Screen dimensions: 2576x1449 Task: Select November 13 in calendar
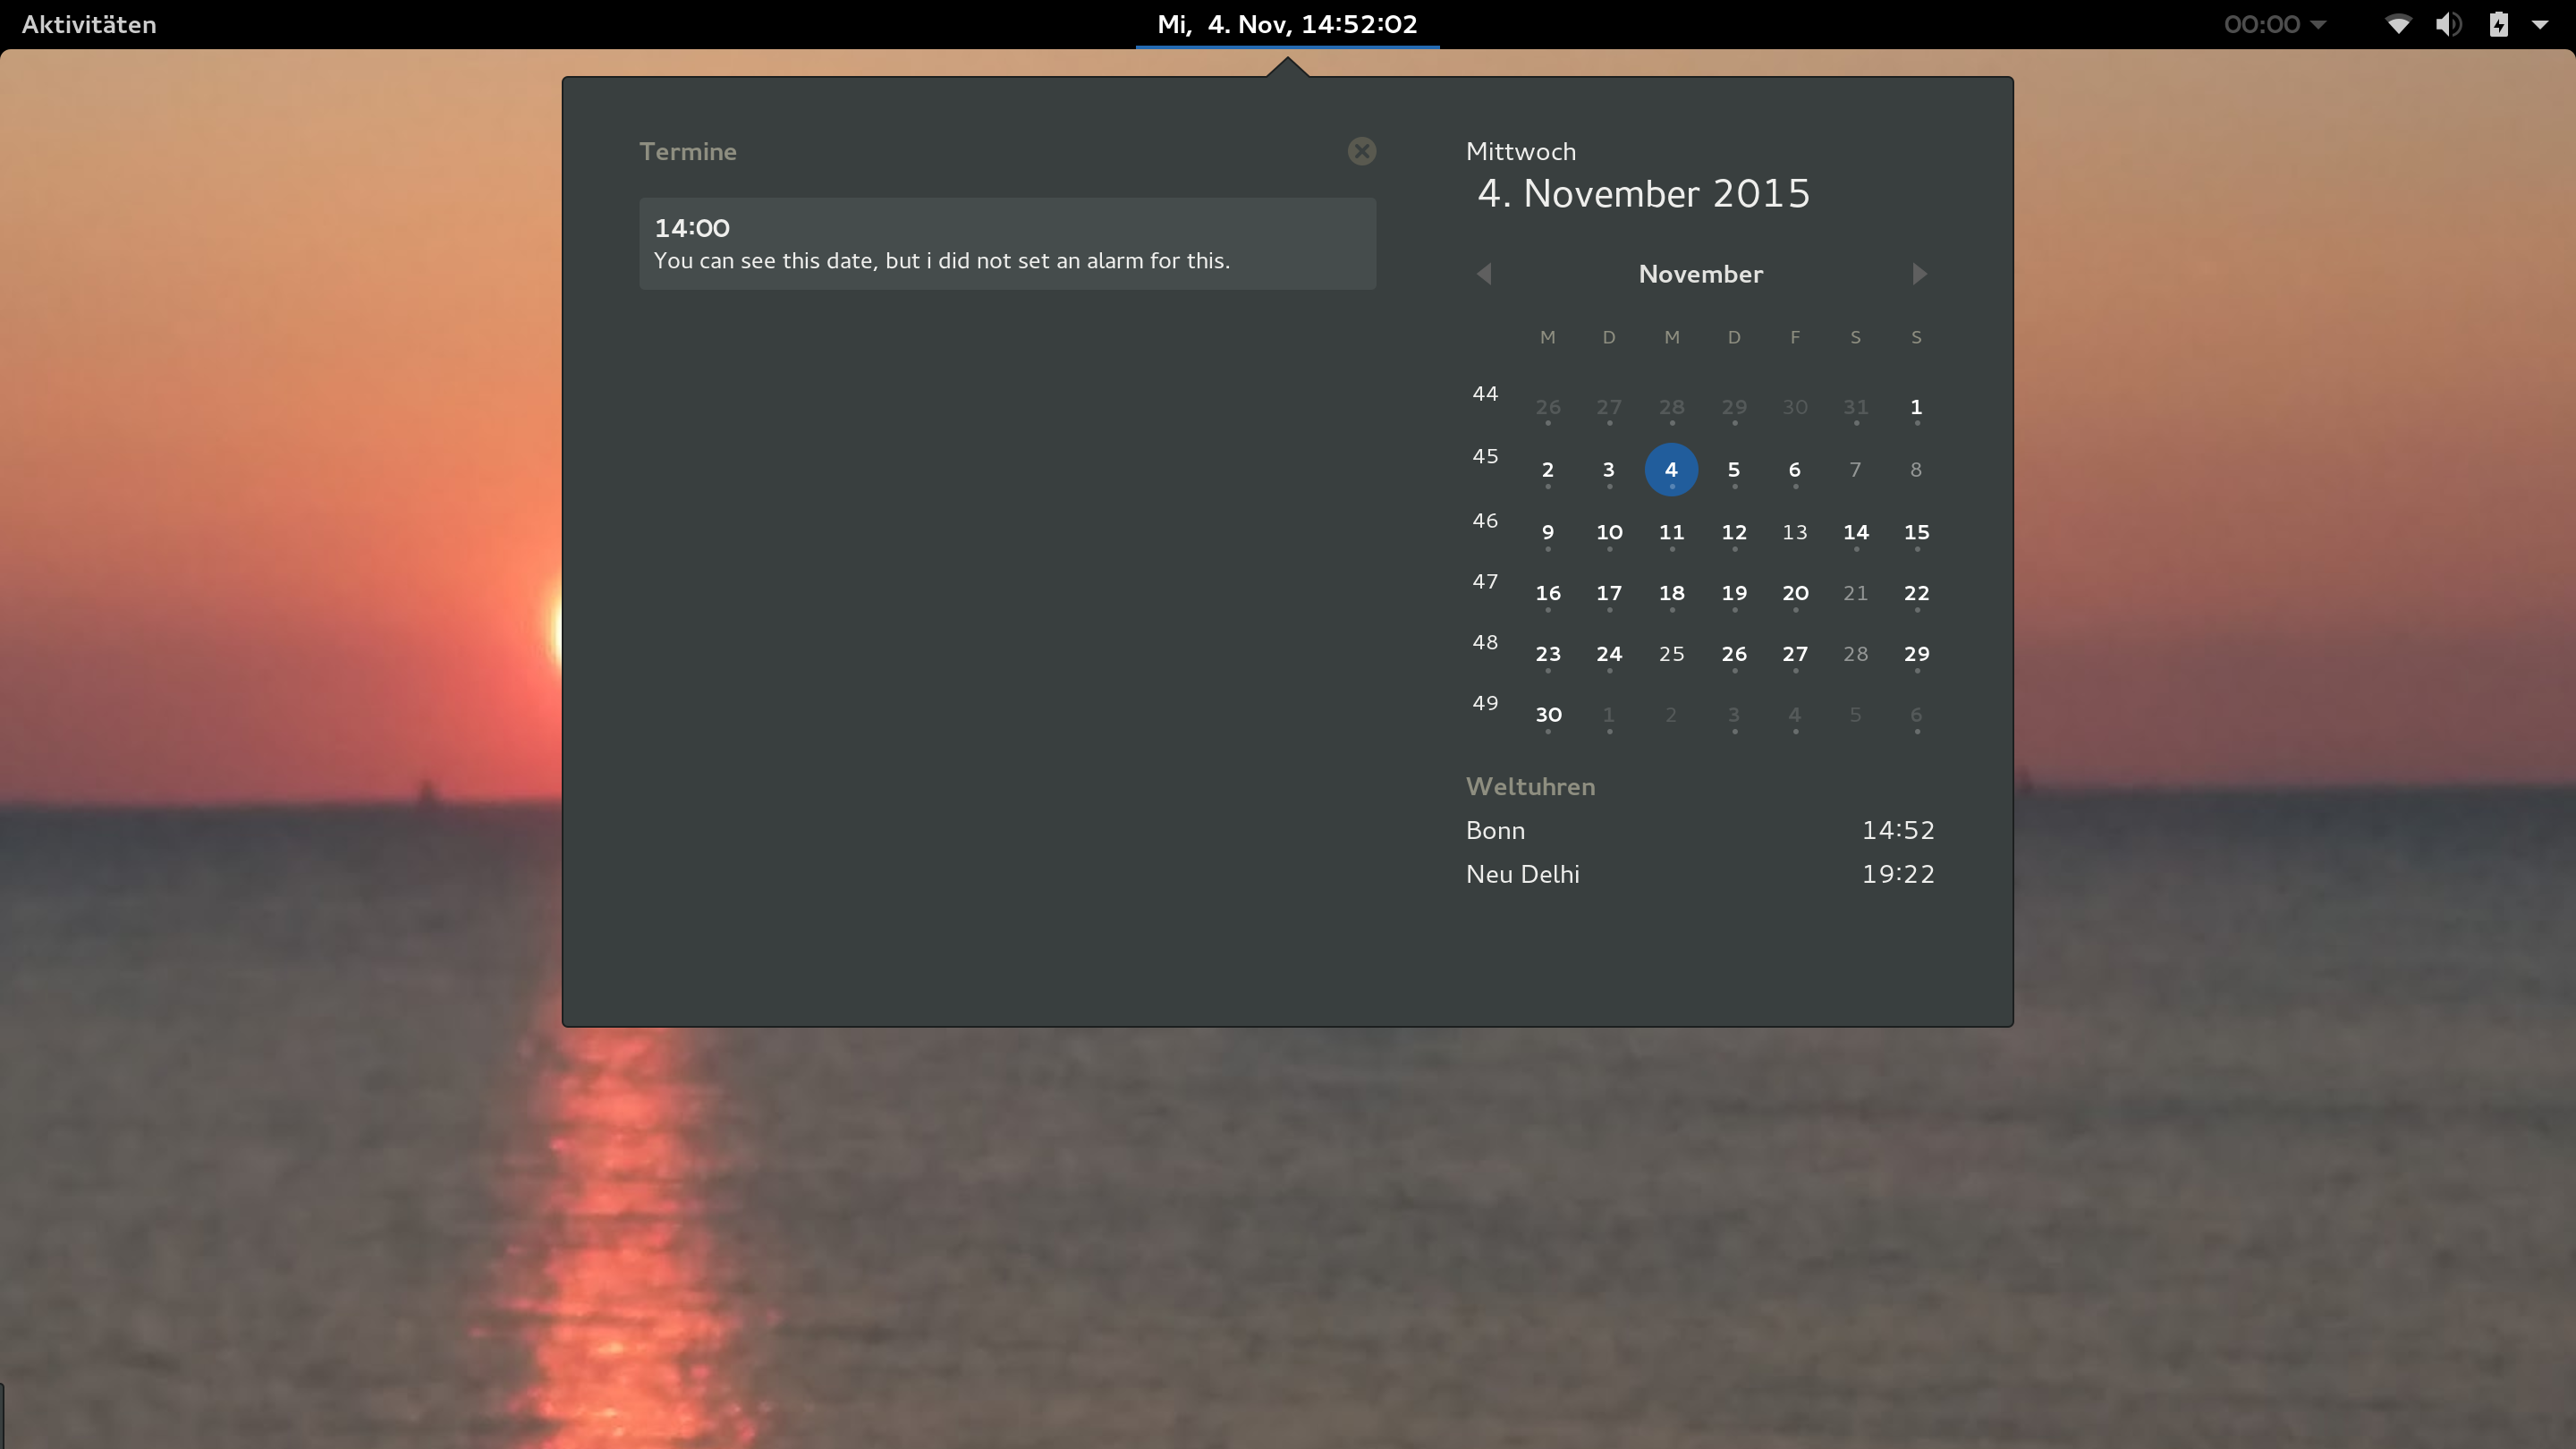click(x=1794, y=532)
